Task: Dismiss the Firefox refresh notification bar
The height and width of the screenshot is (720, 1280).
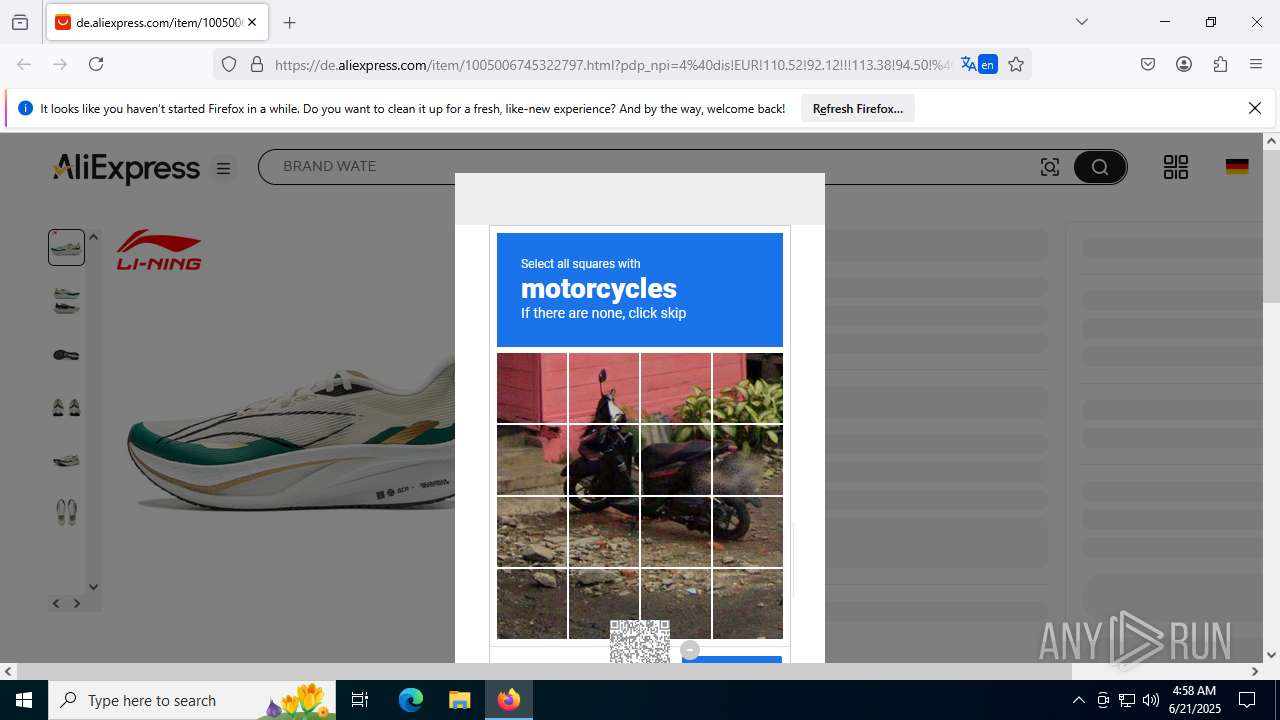Action: click(1255, 108)
